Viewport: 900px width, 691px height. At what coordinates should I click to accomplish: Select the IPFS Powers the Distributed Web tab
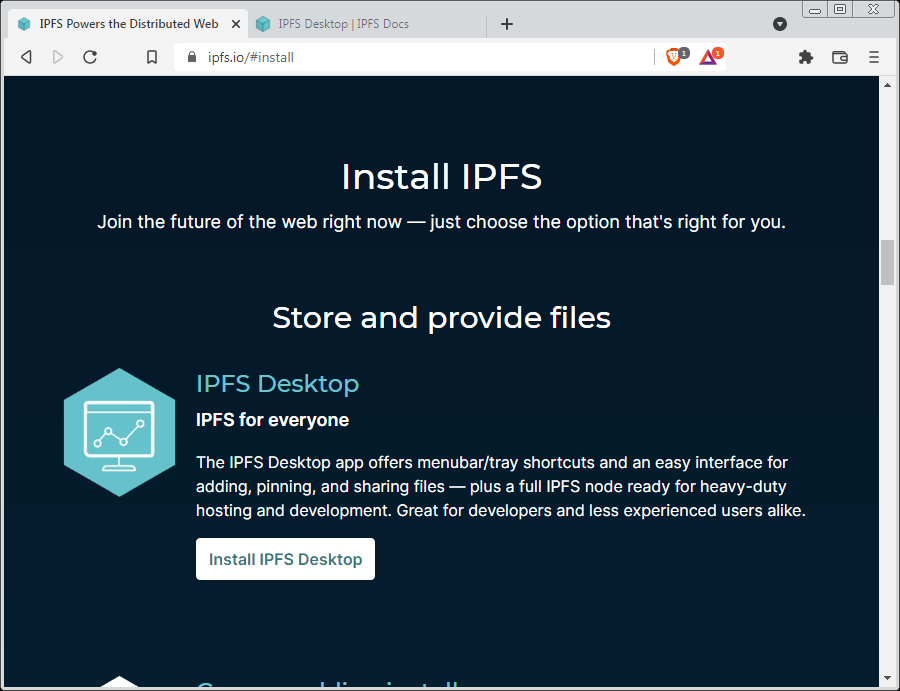point(128,24)
